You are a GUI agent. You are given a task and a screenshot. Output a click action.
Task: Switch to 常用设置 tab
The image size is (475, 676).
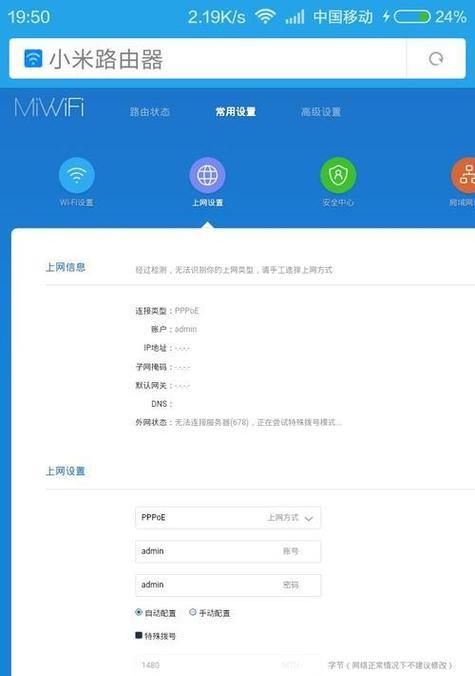[235, 112]
